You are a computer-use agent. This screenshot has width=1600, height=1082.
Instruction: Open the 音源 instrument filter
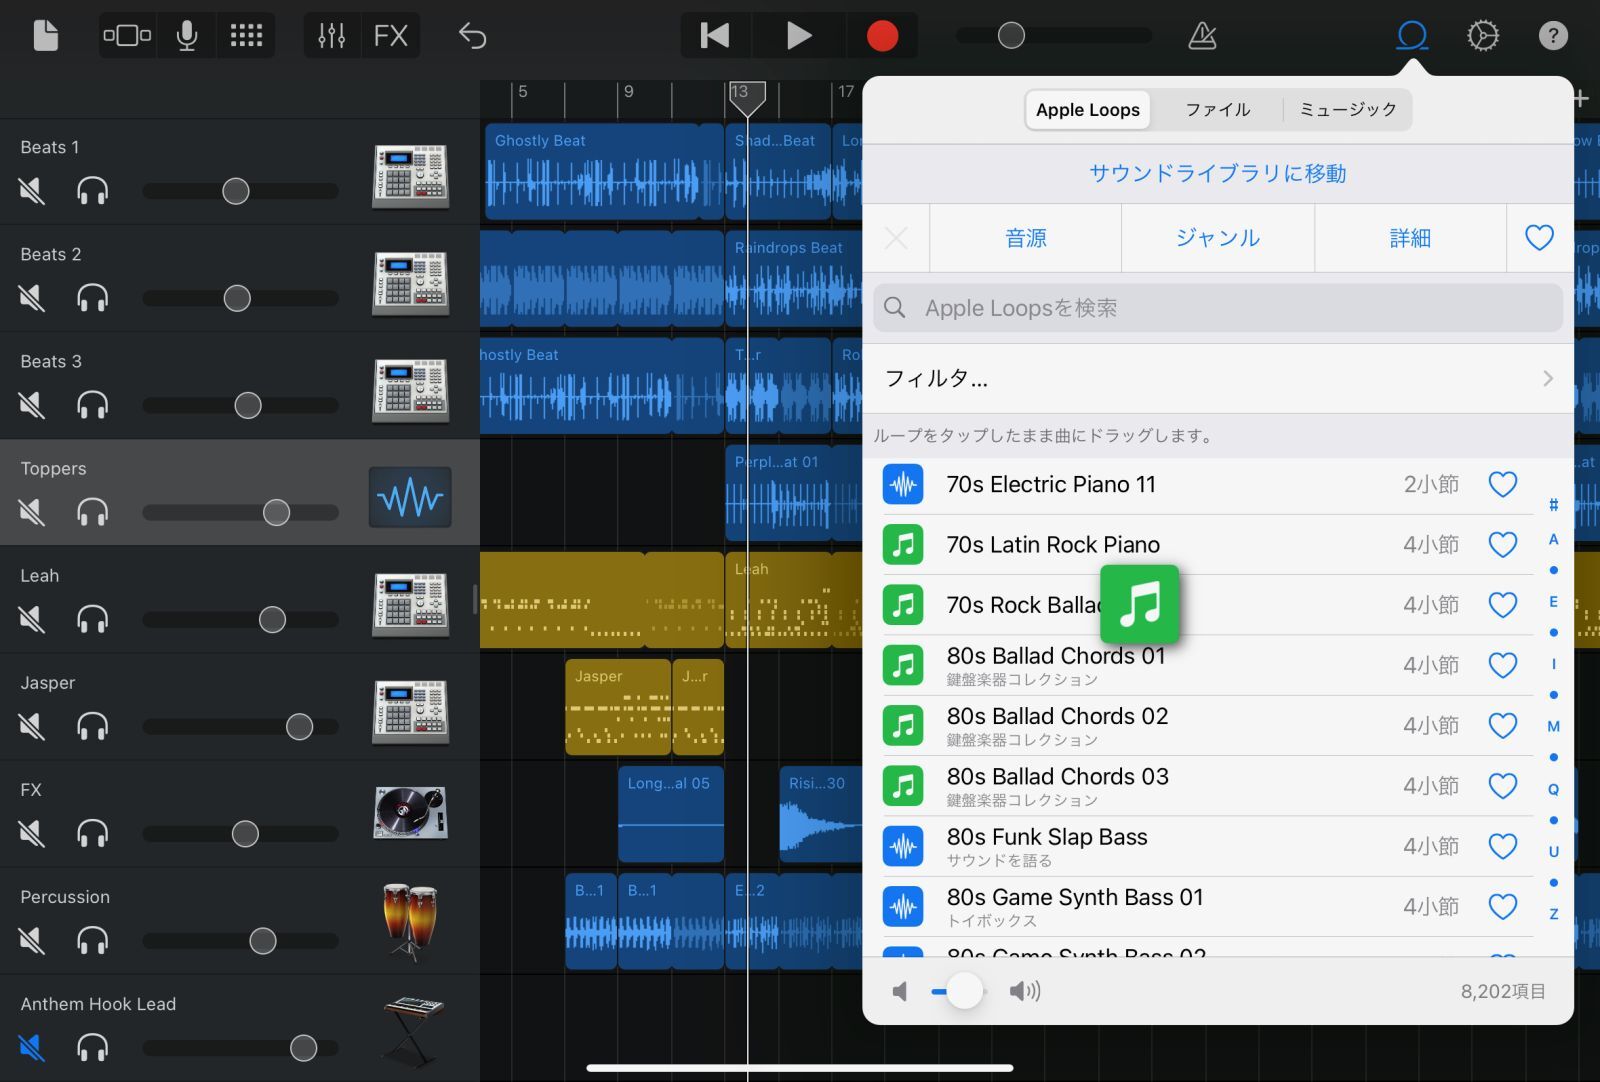[x=1025, y=238]
